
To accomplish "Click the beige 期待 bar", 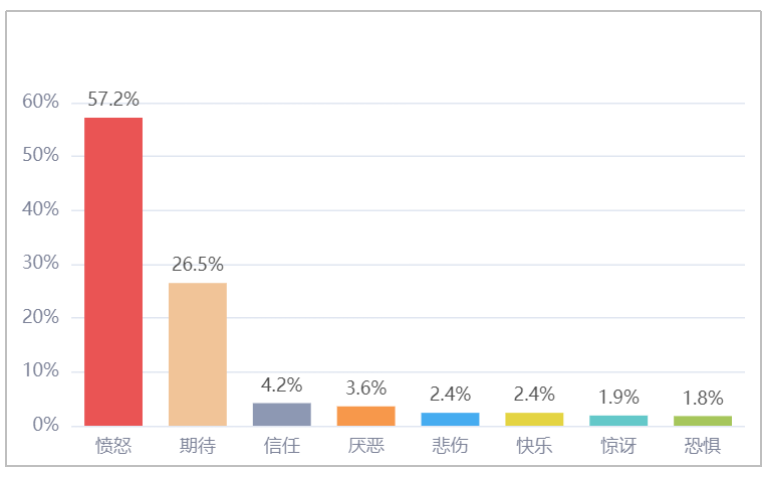I will 197,355.
